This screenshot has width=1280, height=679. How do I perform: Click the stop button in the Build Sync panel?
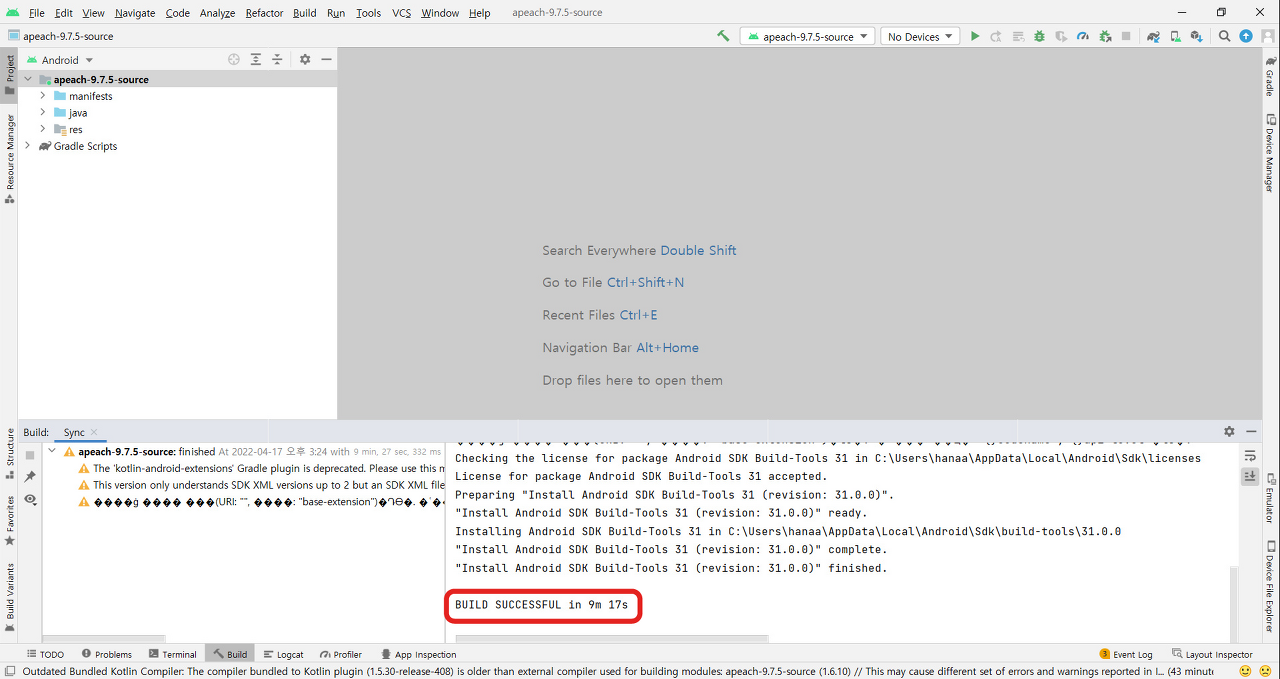[30, 455]
